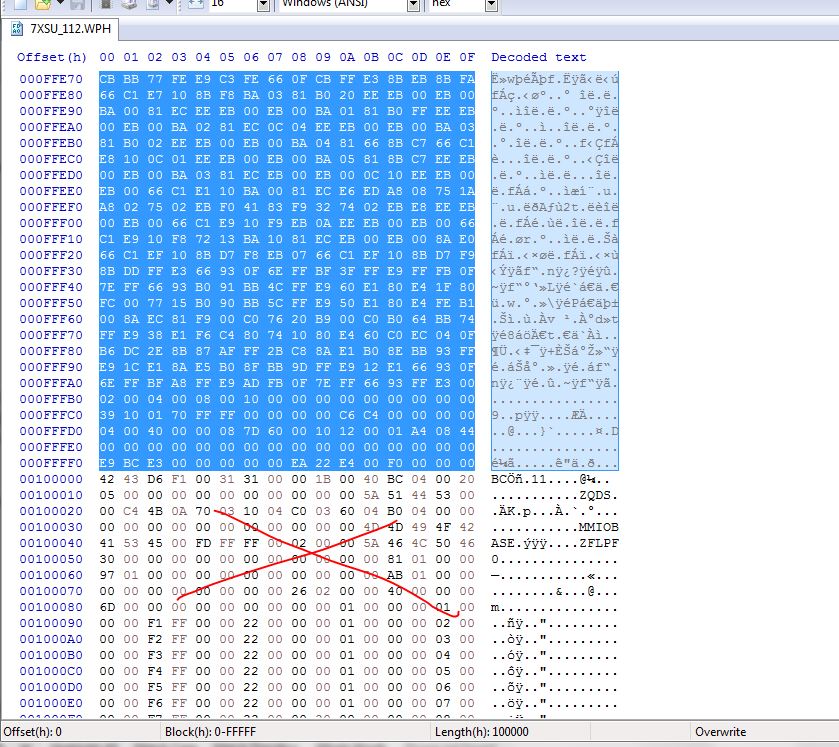Click offset row 000FFF40
Image resolution: width=839 pixels, height=747 pixels.
tap(51, 287)
